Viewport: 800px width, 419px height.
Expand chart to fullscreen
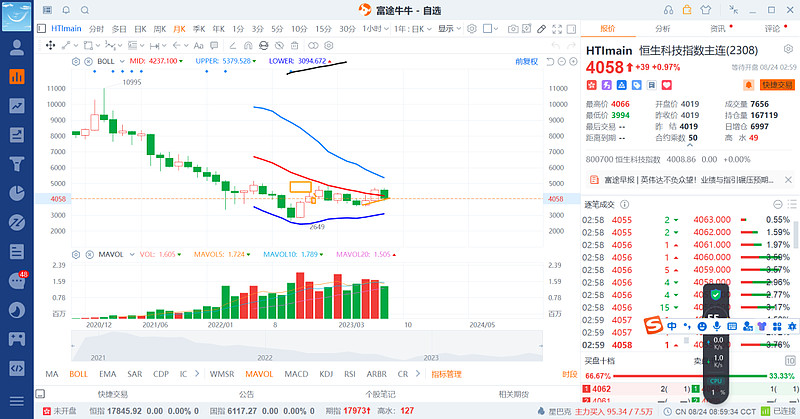point(557,29)
